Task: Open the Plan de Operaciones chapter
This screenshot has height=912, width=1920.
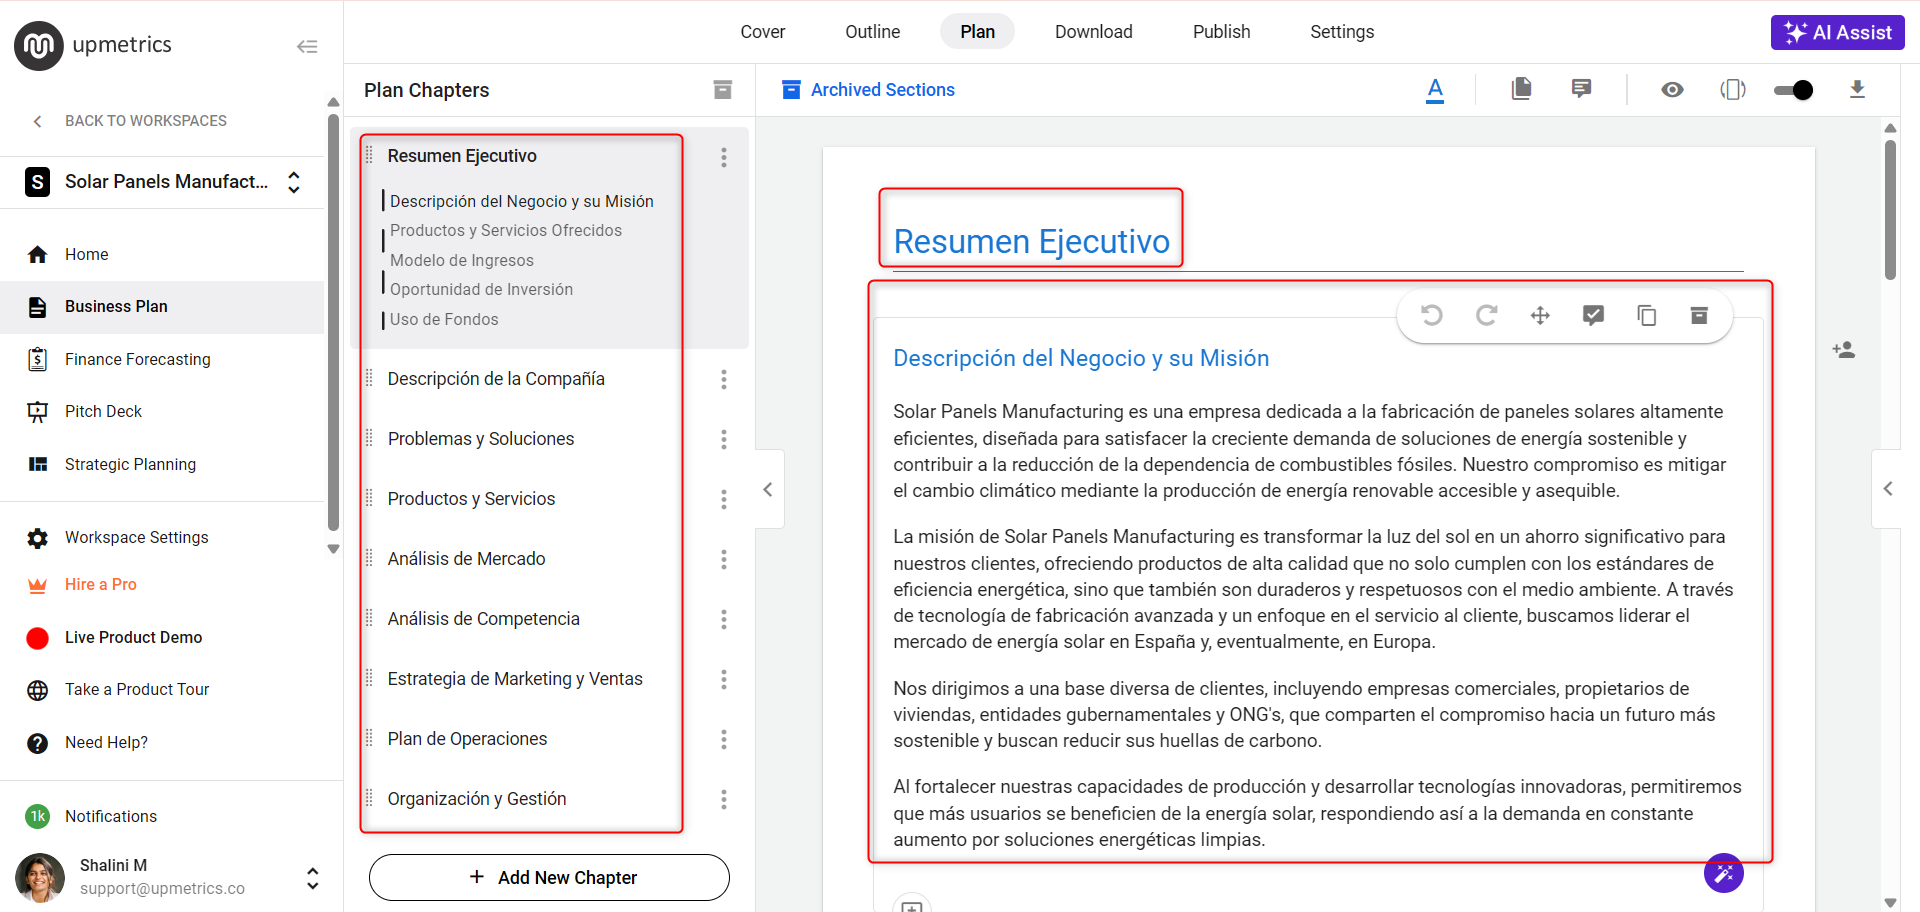Action: (x=468, y=739)
